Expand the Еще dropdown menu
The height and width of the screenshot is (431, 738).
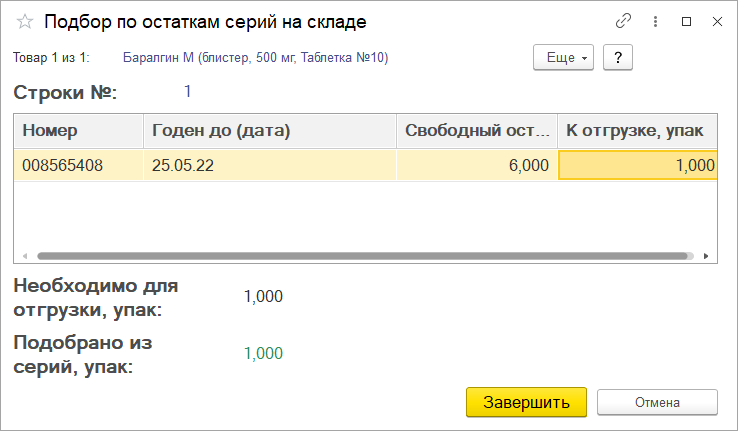(563, 57)
